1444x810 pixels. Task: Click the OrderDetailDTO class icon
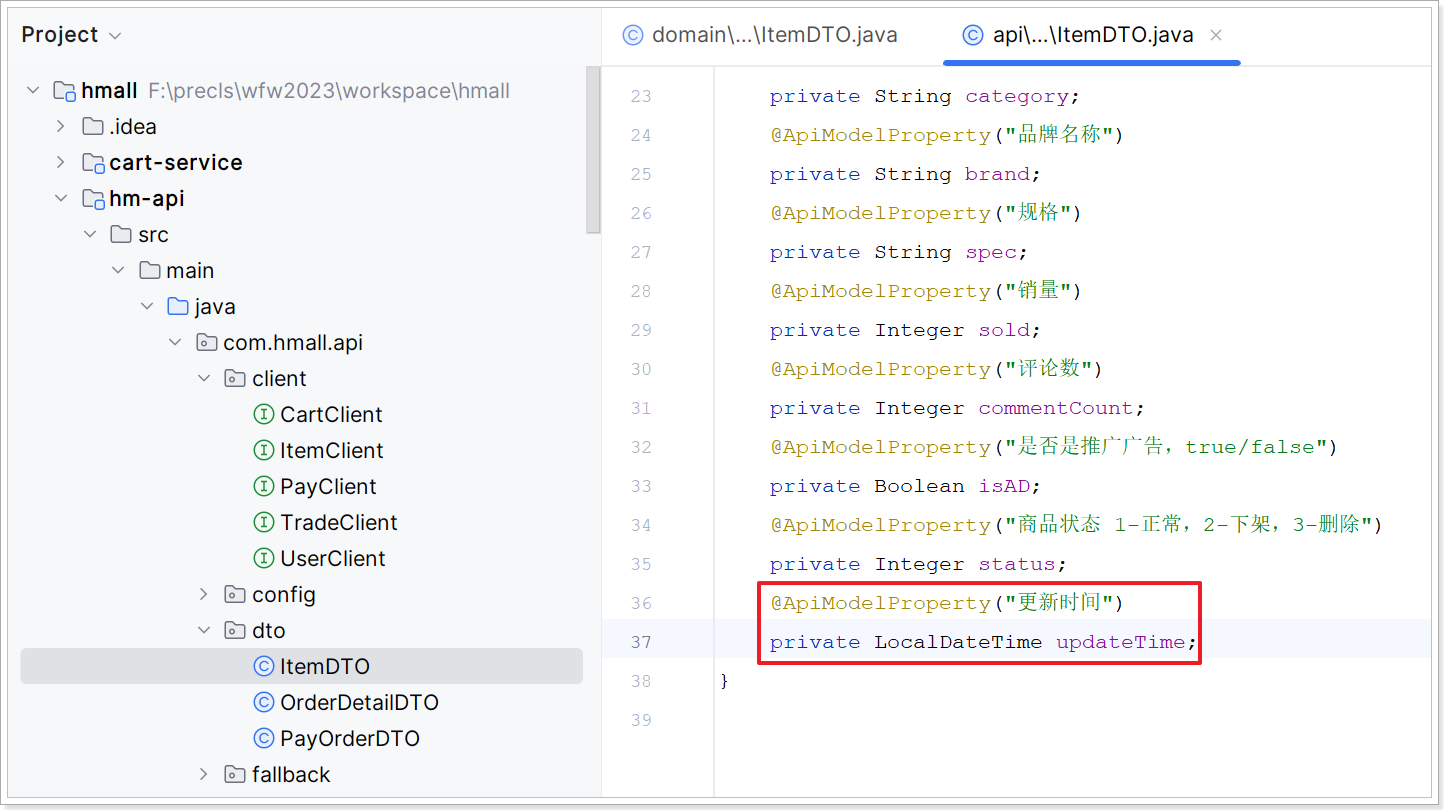pyautogui.click(x=264, y=703)
